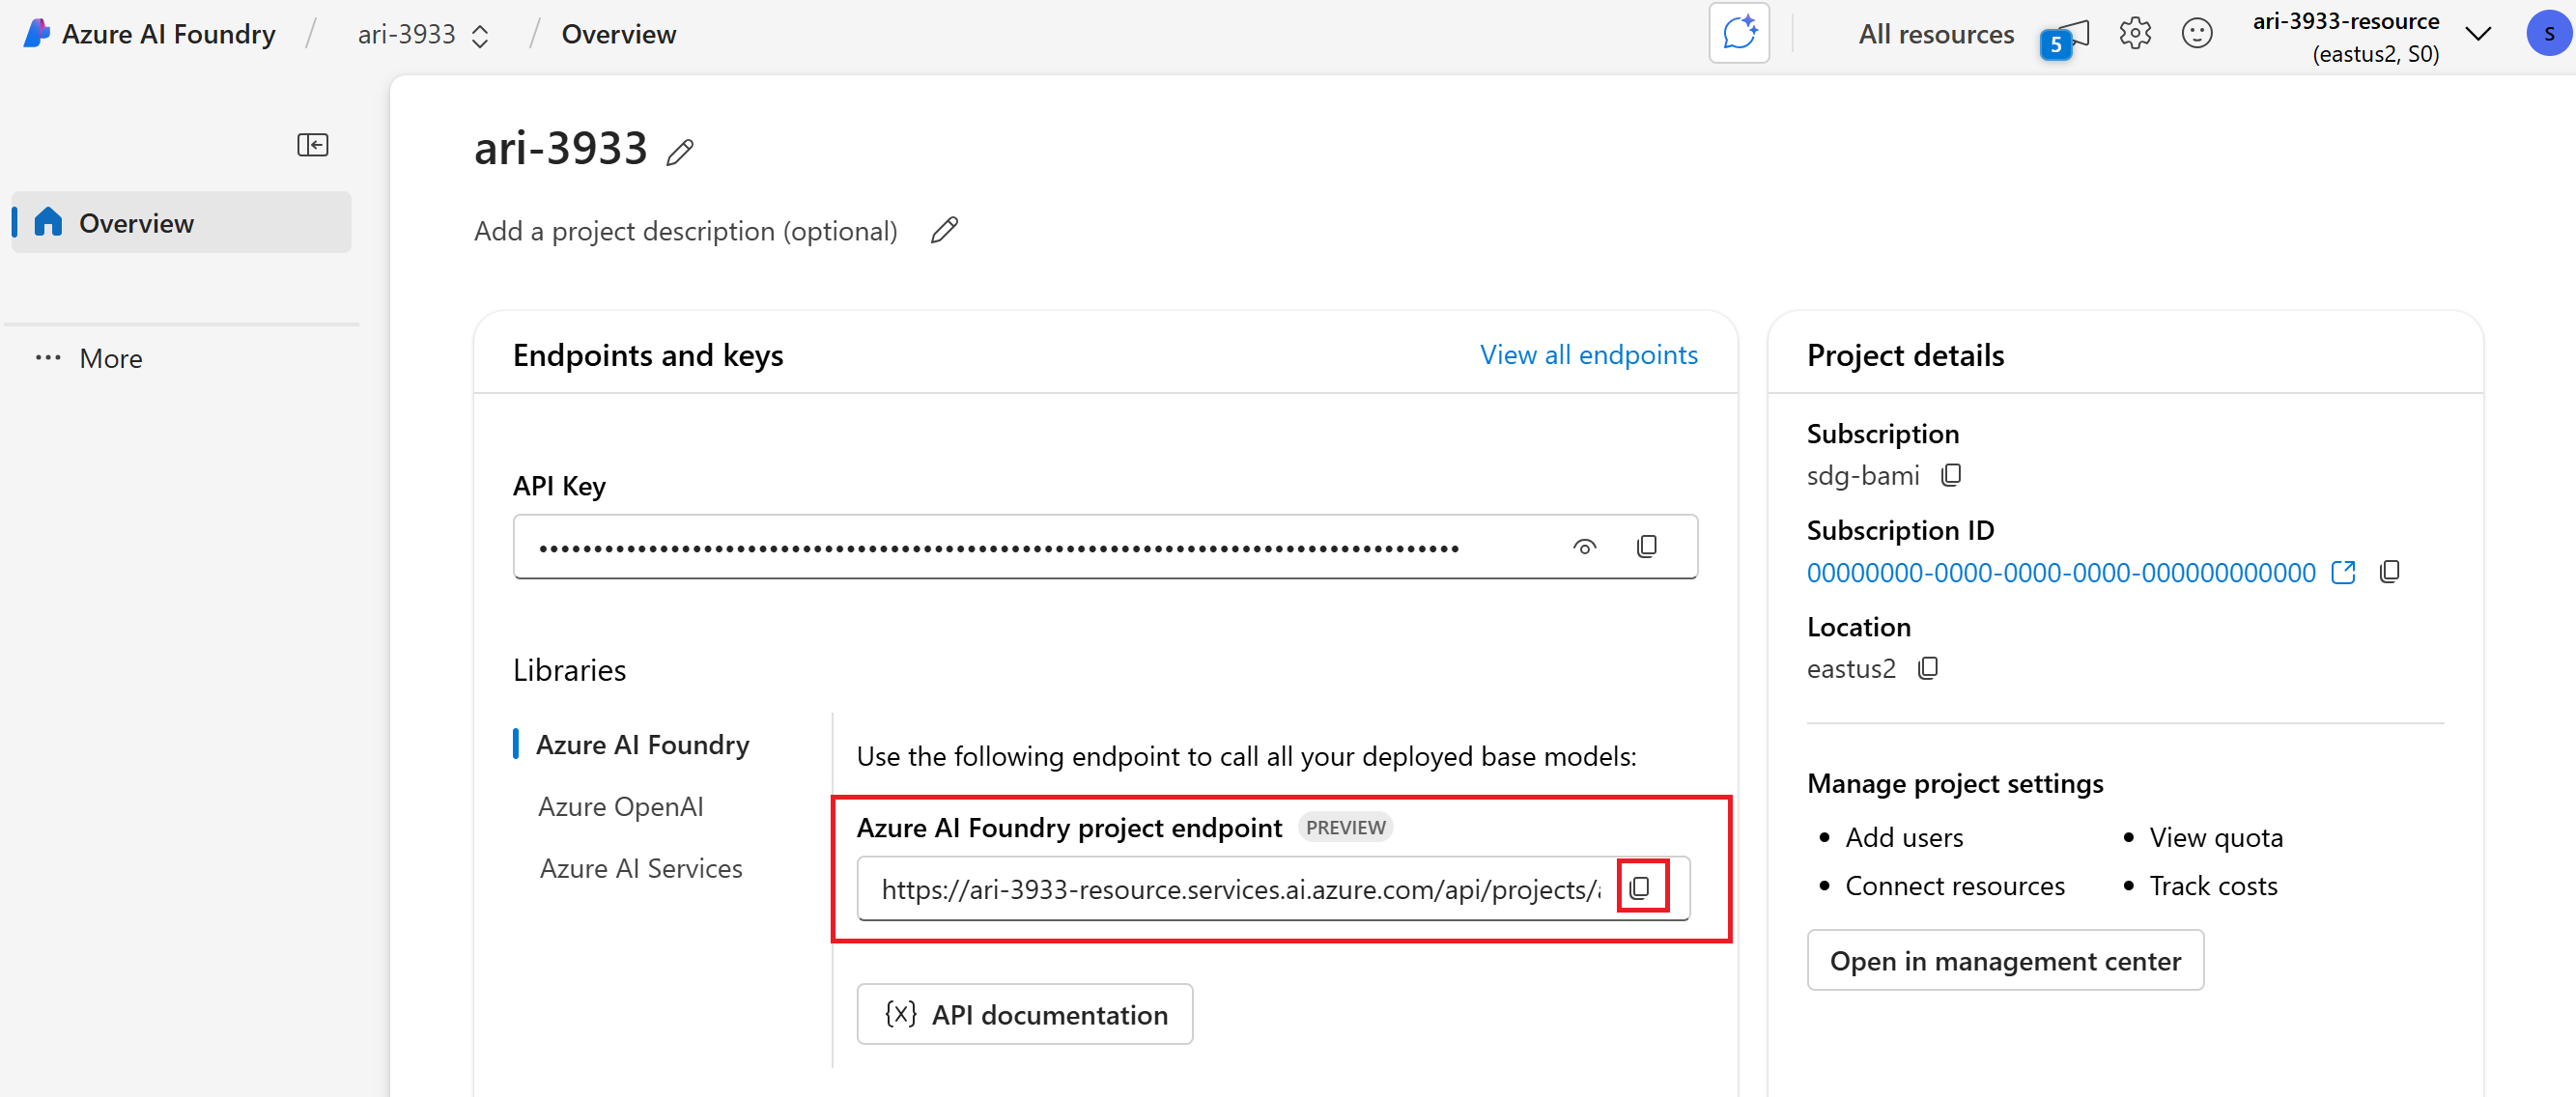2576x1097 pixels.
Task: Select the Azure AI Services library
Action: 641,867
